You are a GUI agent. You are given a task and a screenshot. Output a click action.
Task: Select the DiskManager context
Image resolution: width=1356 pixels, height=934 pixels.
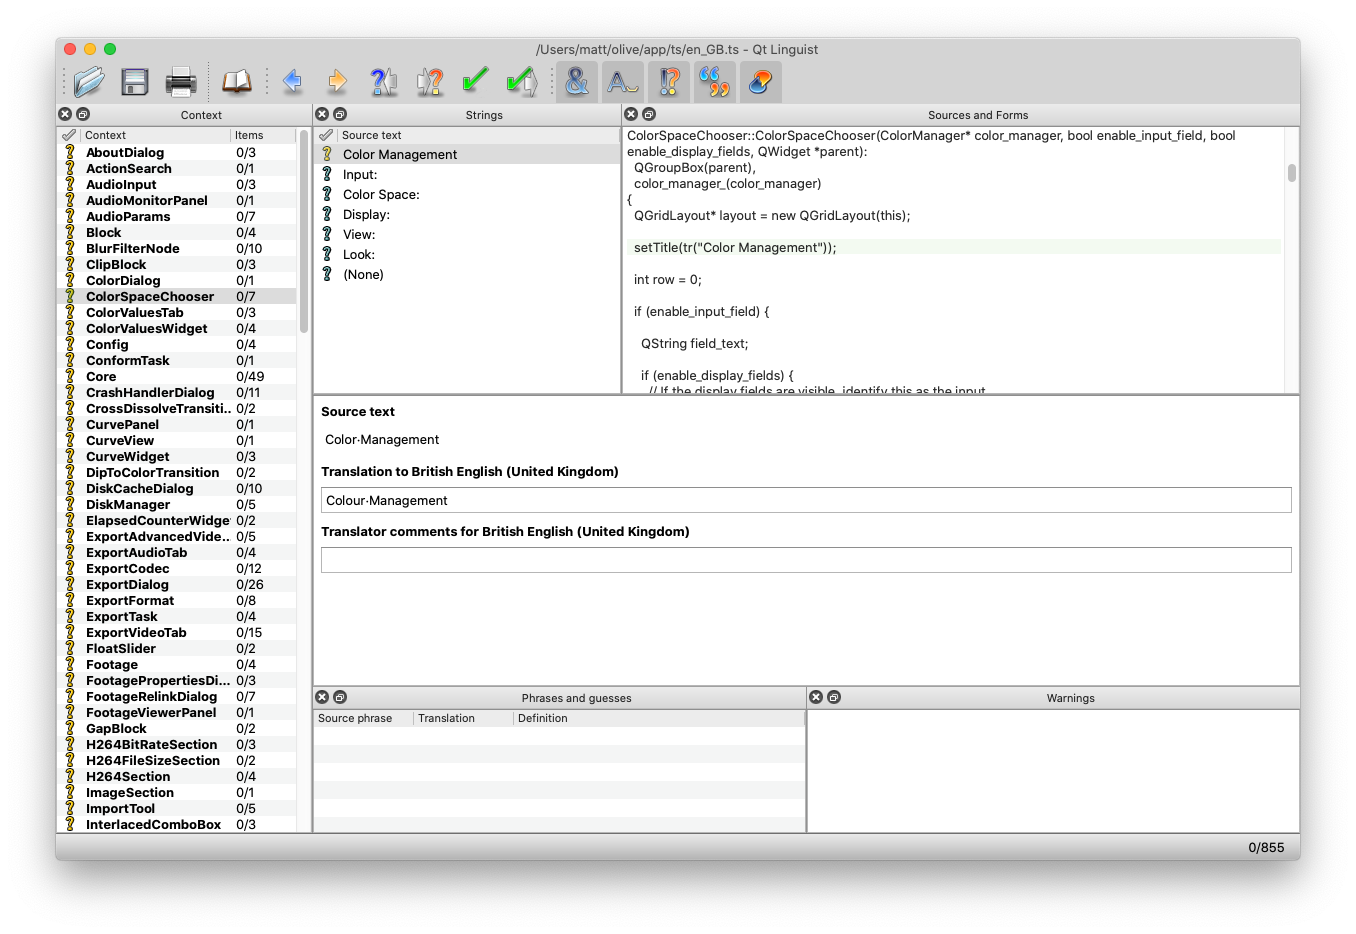(x=177, y=504)
